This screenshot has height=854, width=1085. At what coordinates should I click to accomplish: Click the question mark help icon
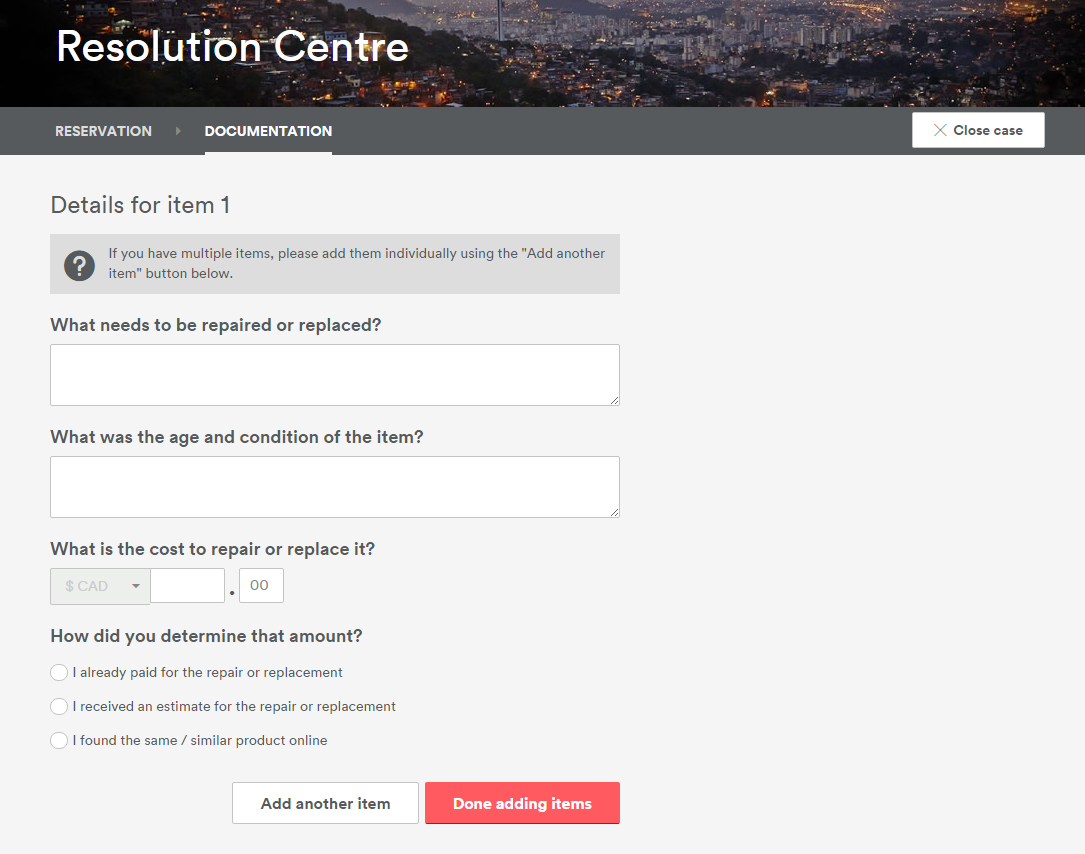click(79, 265)
